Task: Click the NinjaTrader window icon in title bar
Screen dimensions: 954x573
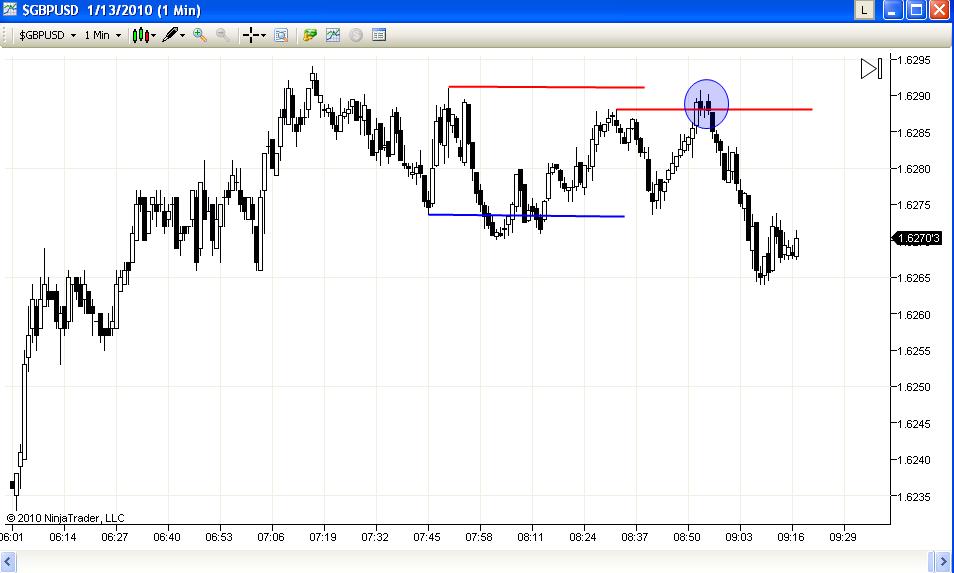Action: click(x=9, y=9)
